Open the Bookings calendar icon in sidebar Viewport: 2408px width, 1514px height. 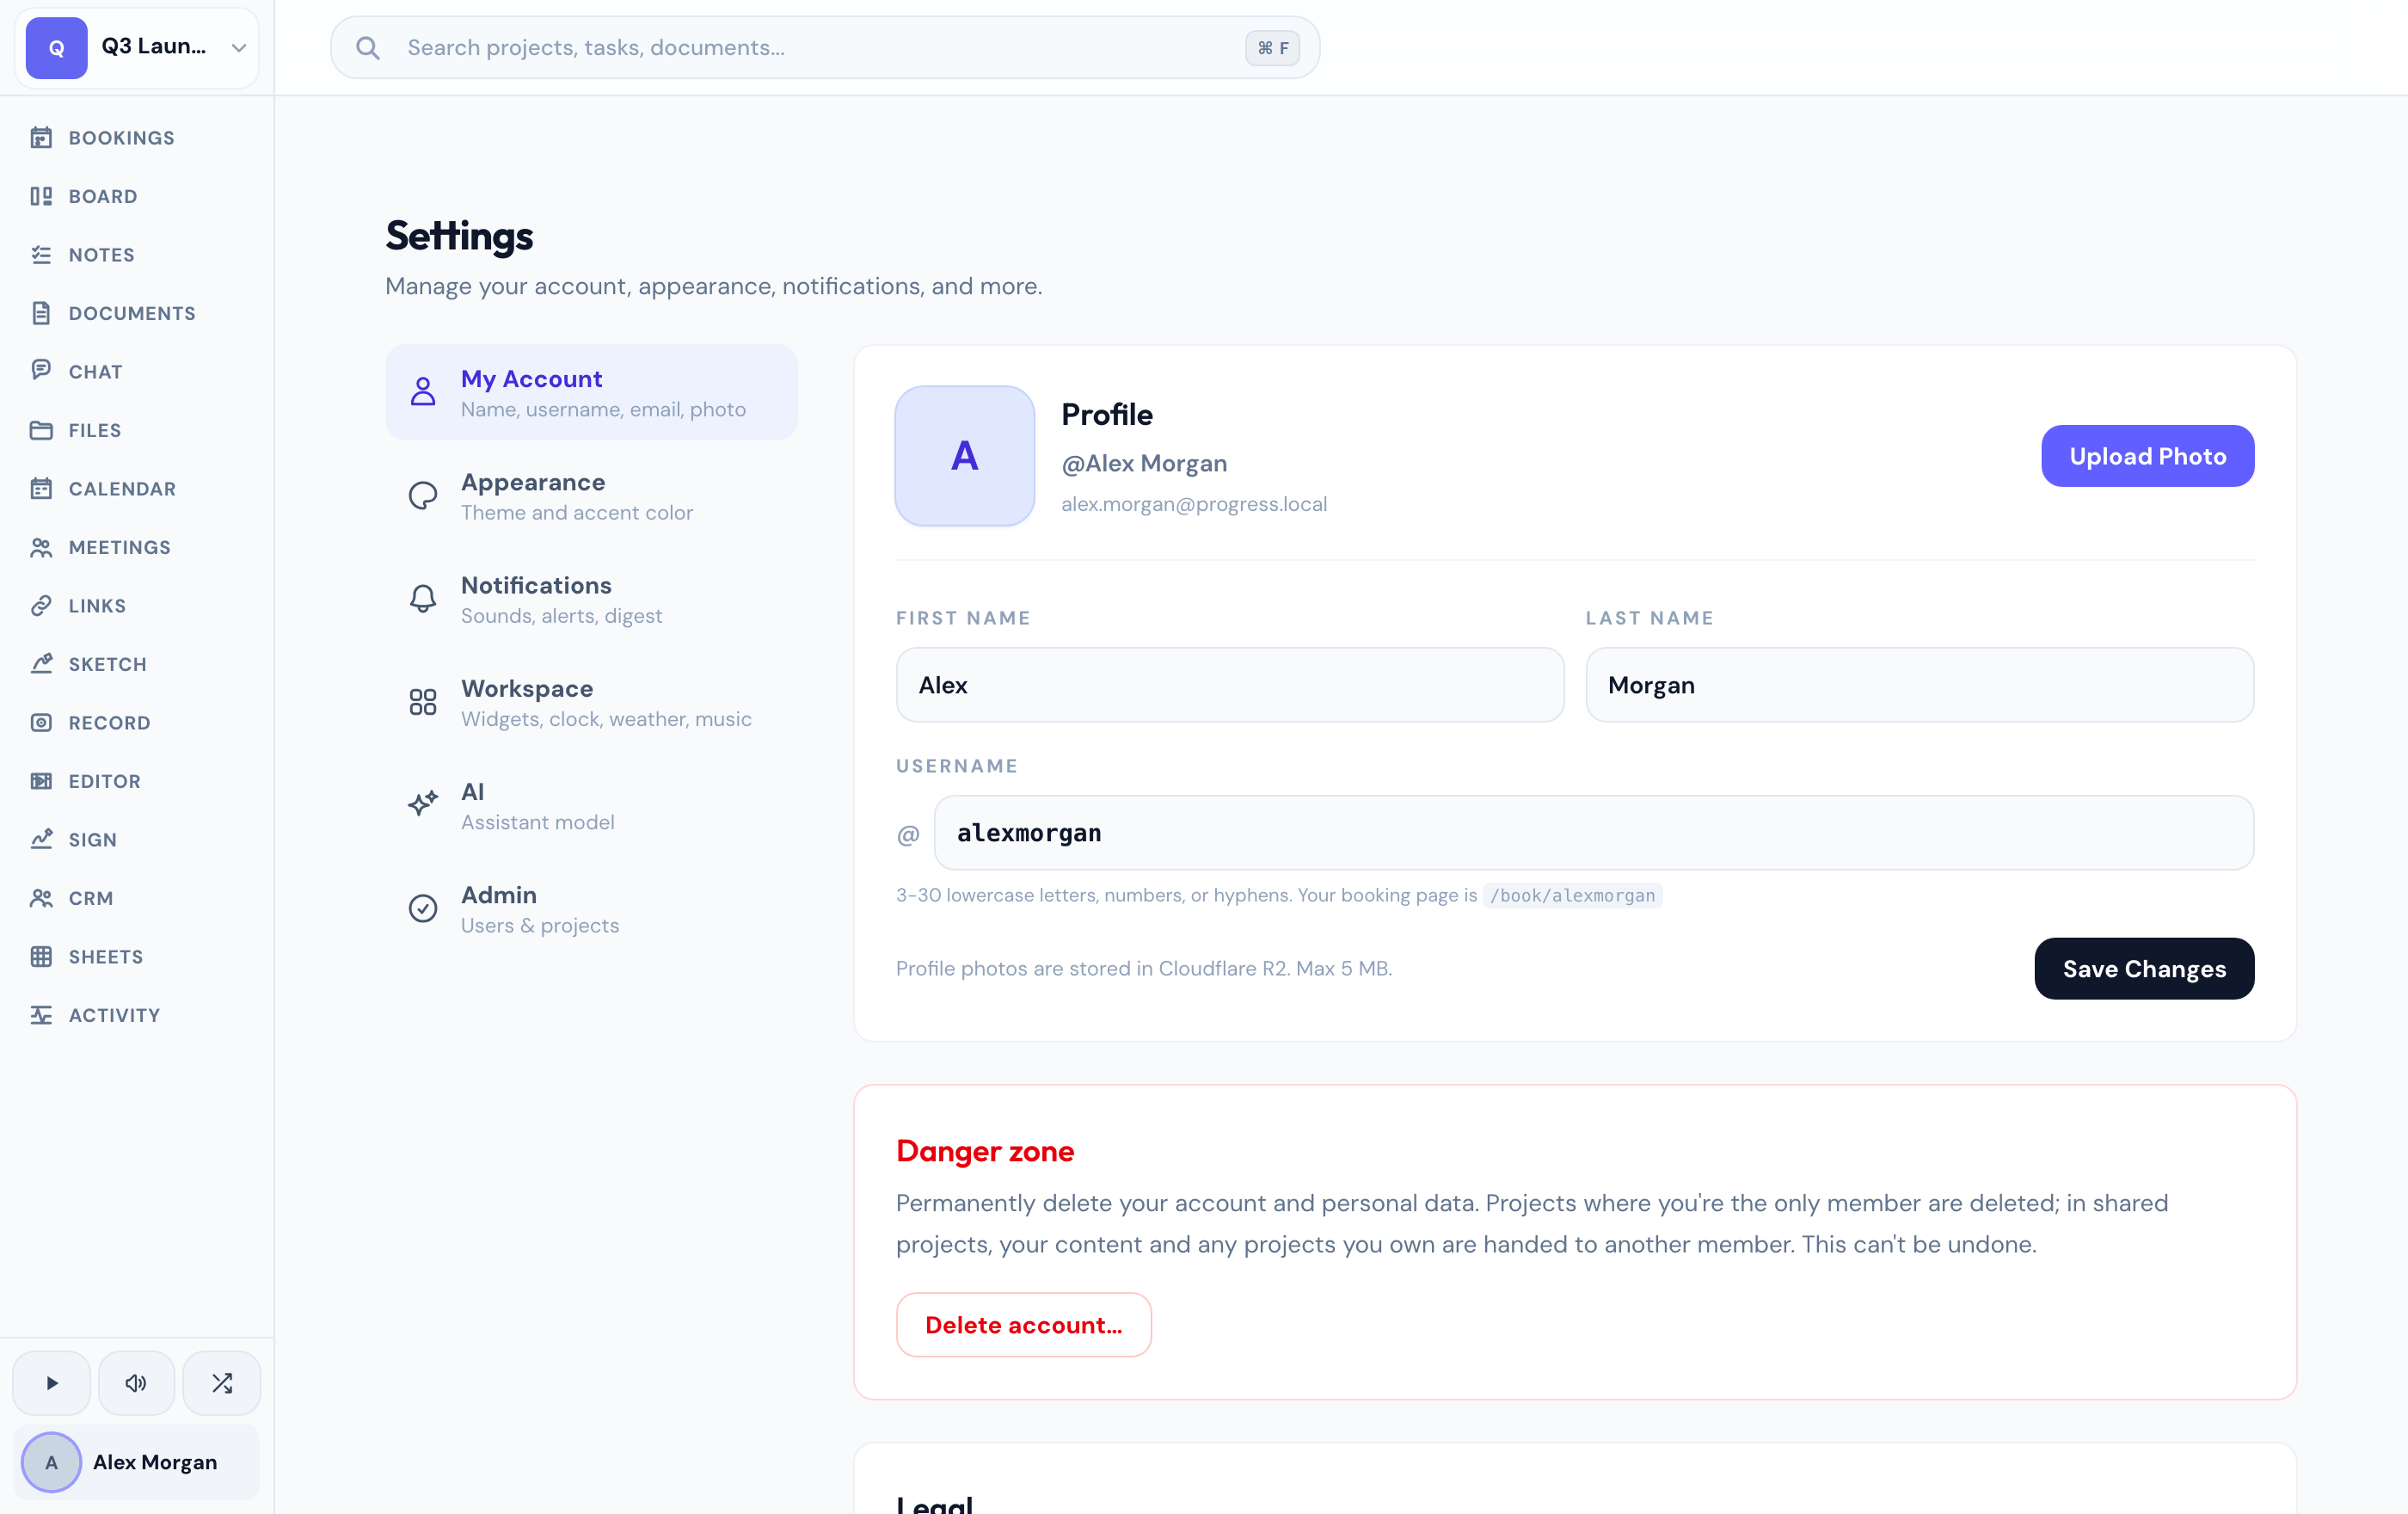point(41,137)
